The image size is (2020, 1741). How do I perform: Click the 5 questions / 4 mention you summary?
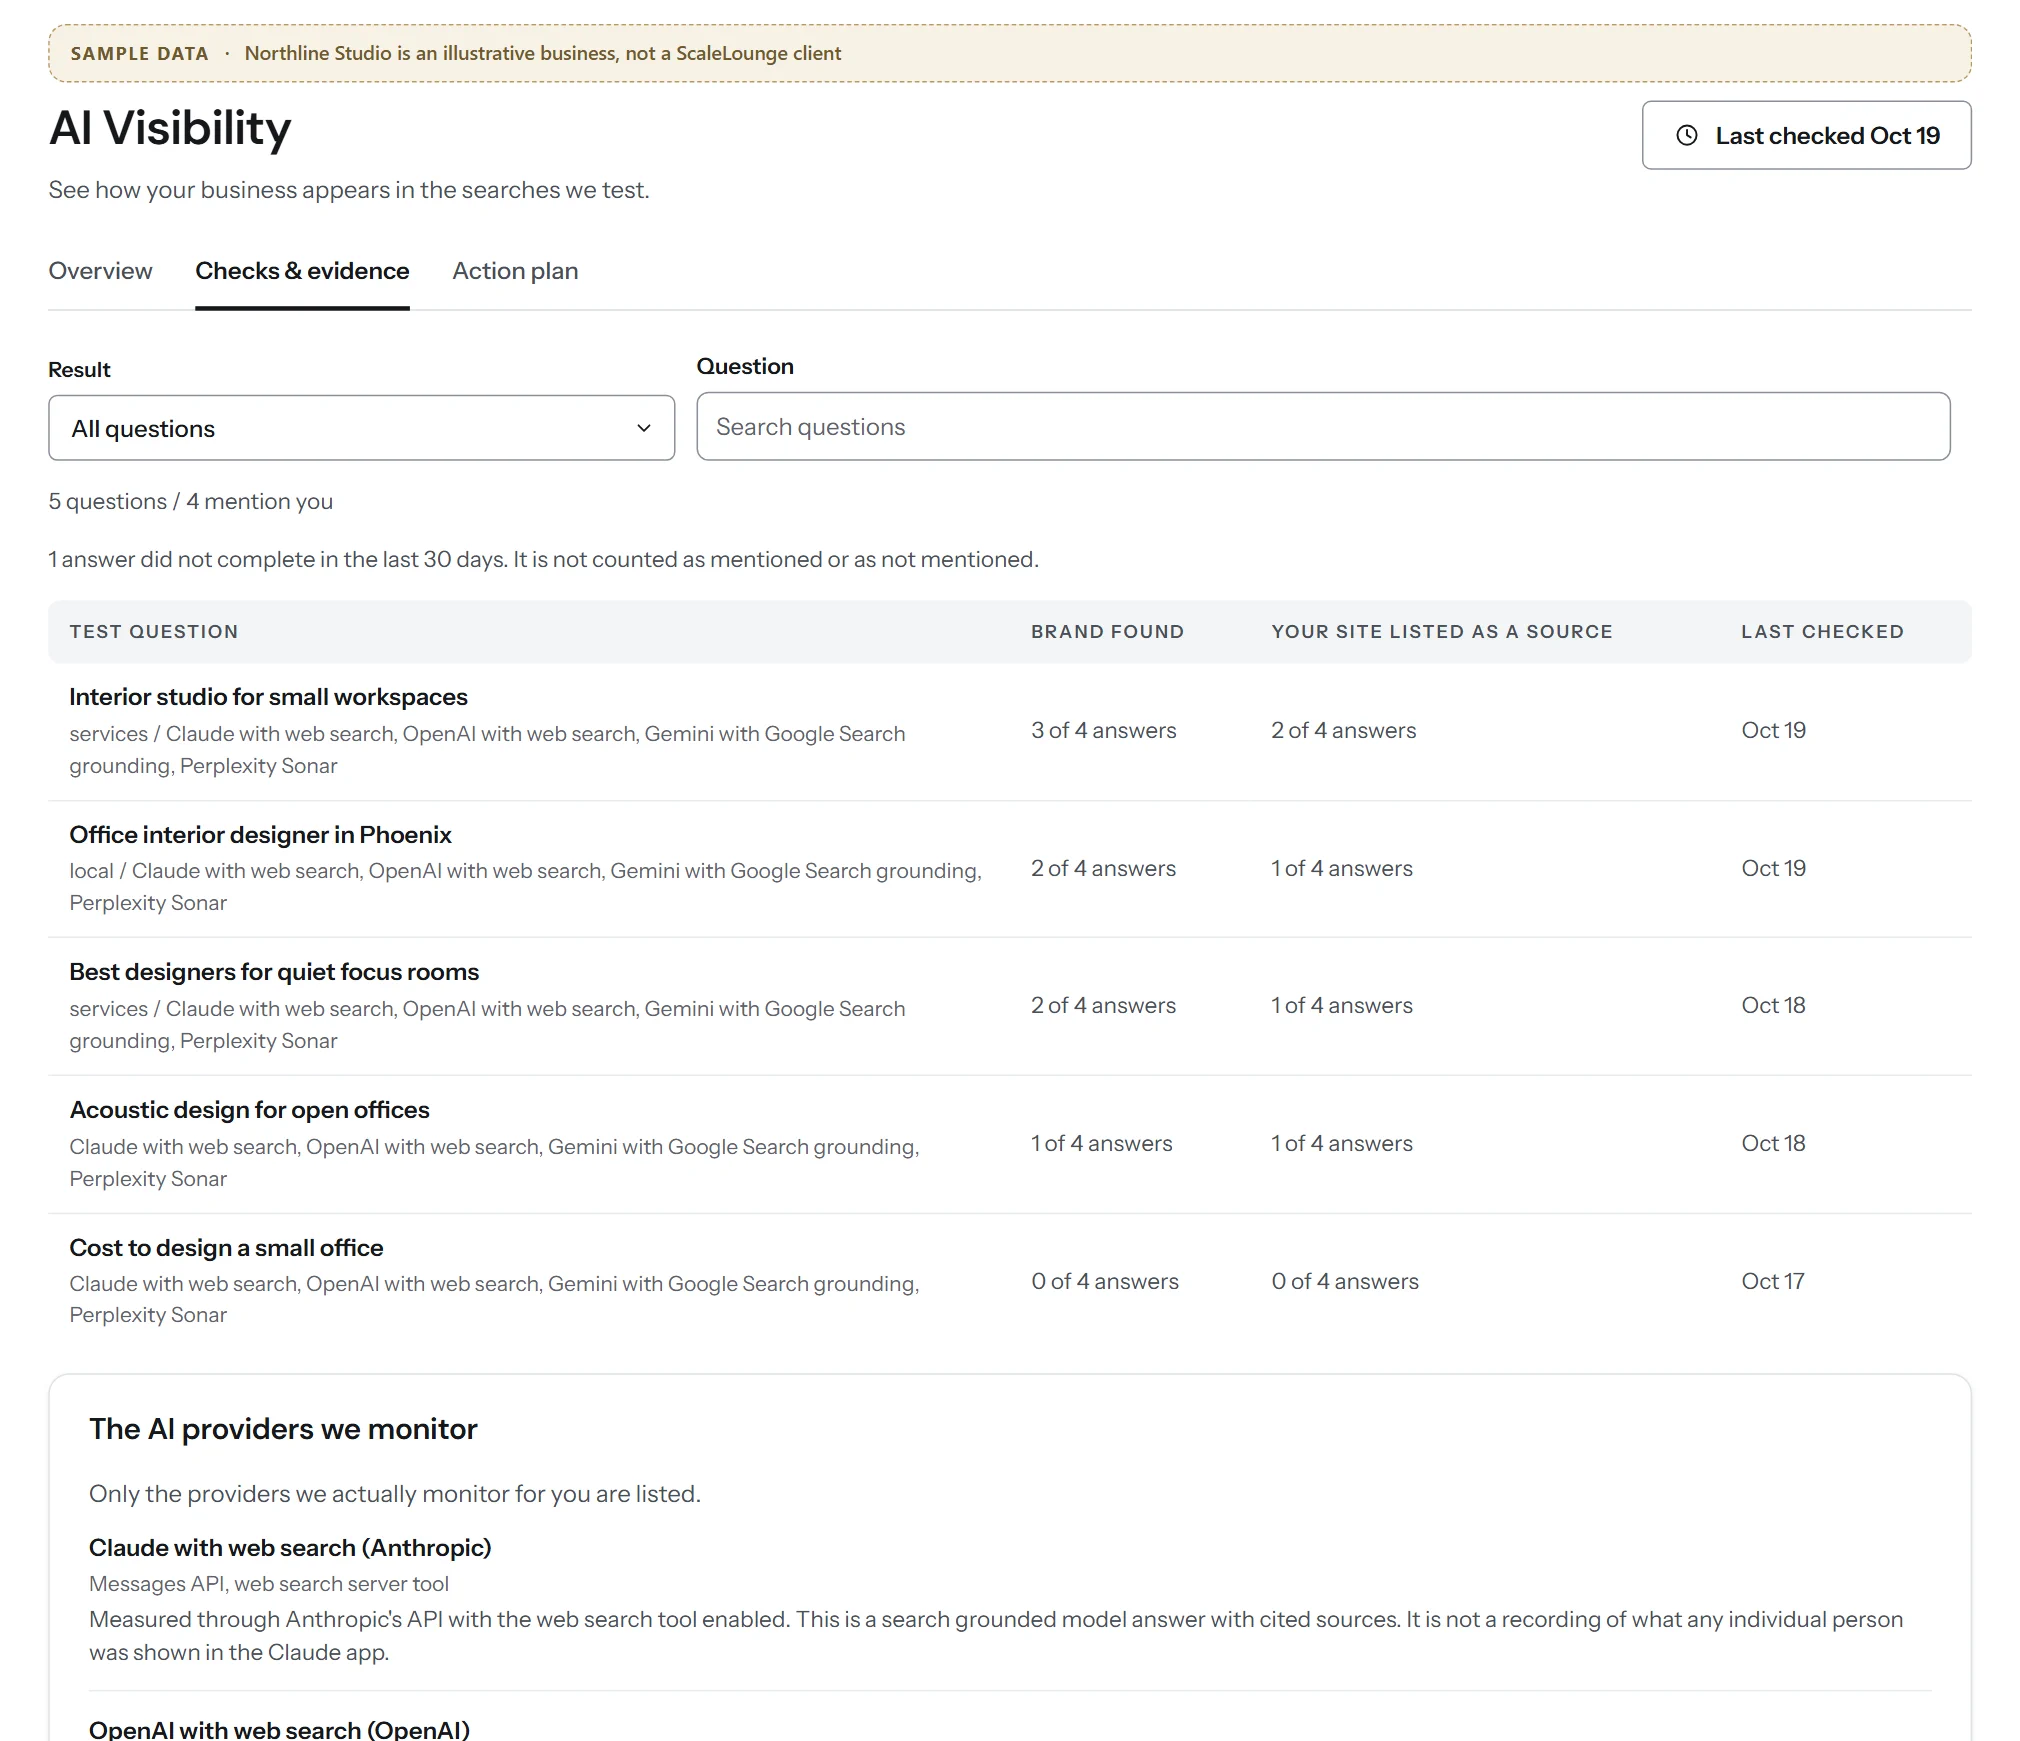(191, 502)
